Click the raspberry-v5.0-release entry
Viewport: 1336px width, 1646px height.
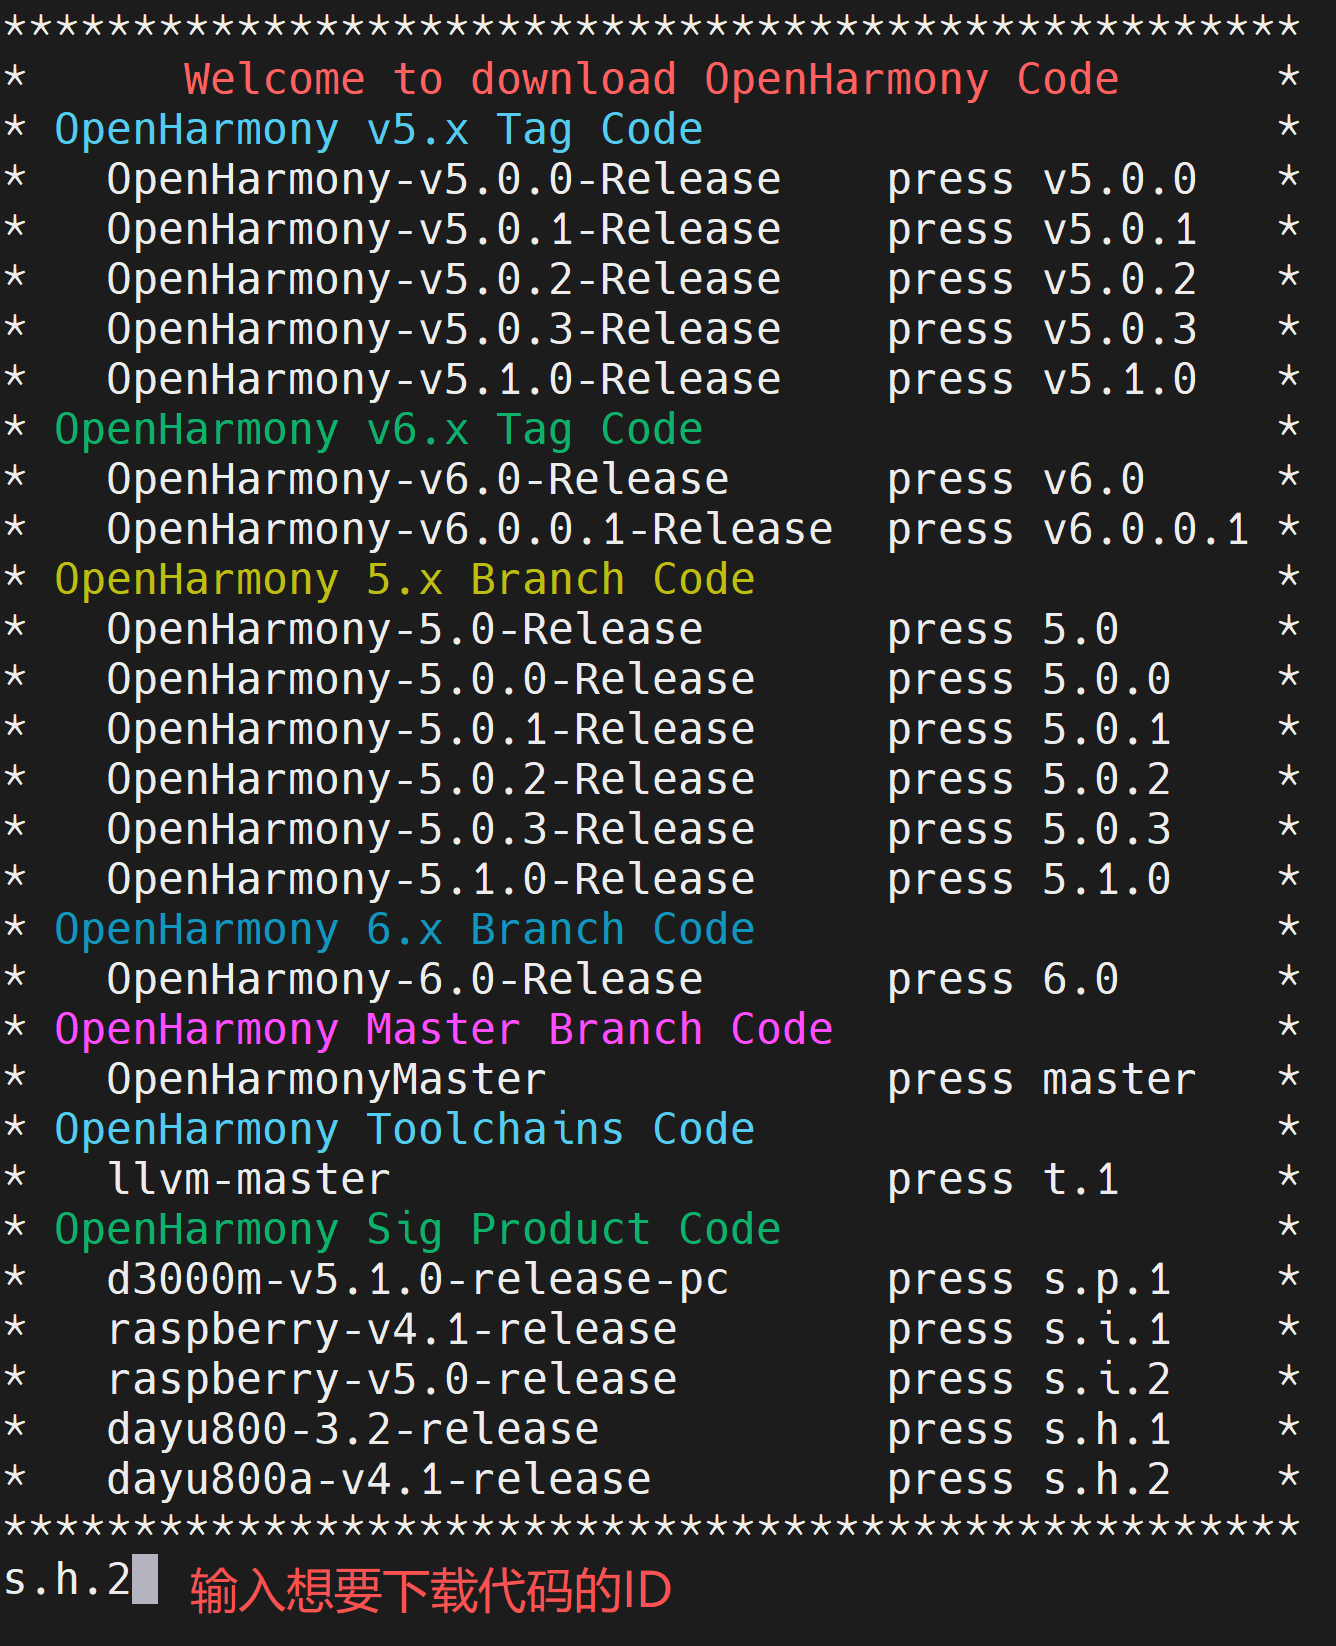392,1380
